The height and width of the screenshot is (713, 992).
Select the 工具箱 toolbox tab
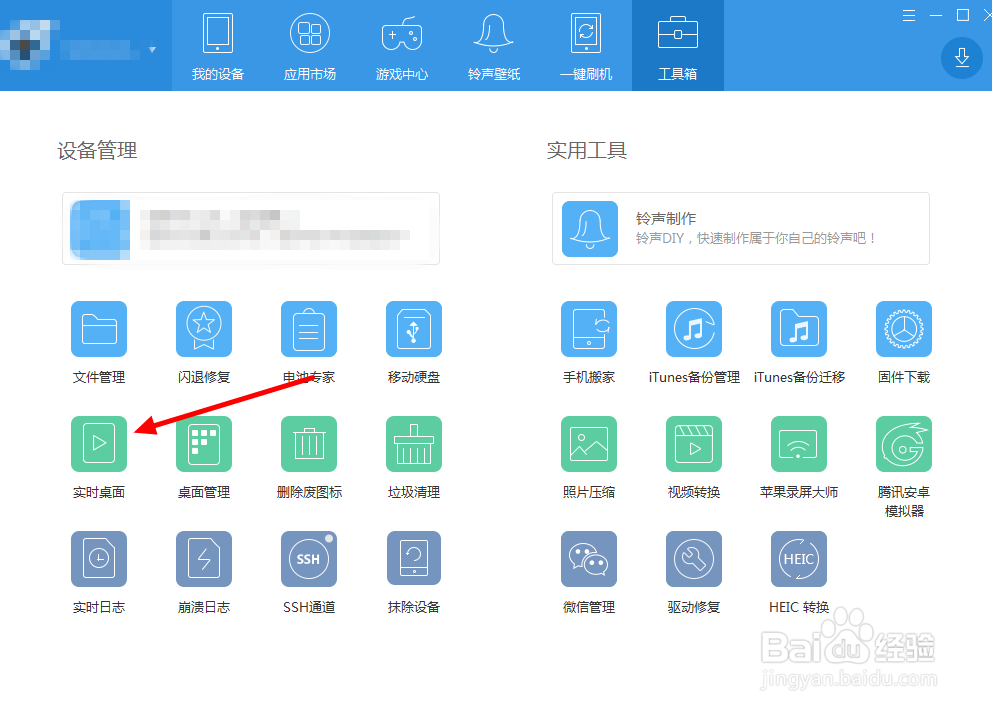[x=678, y=46]
